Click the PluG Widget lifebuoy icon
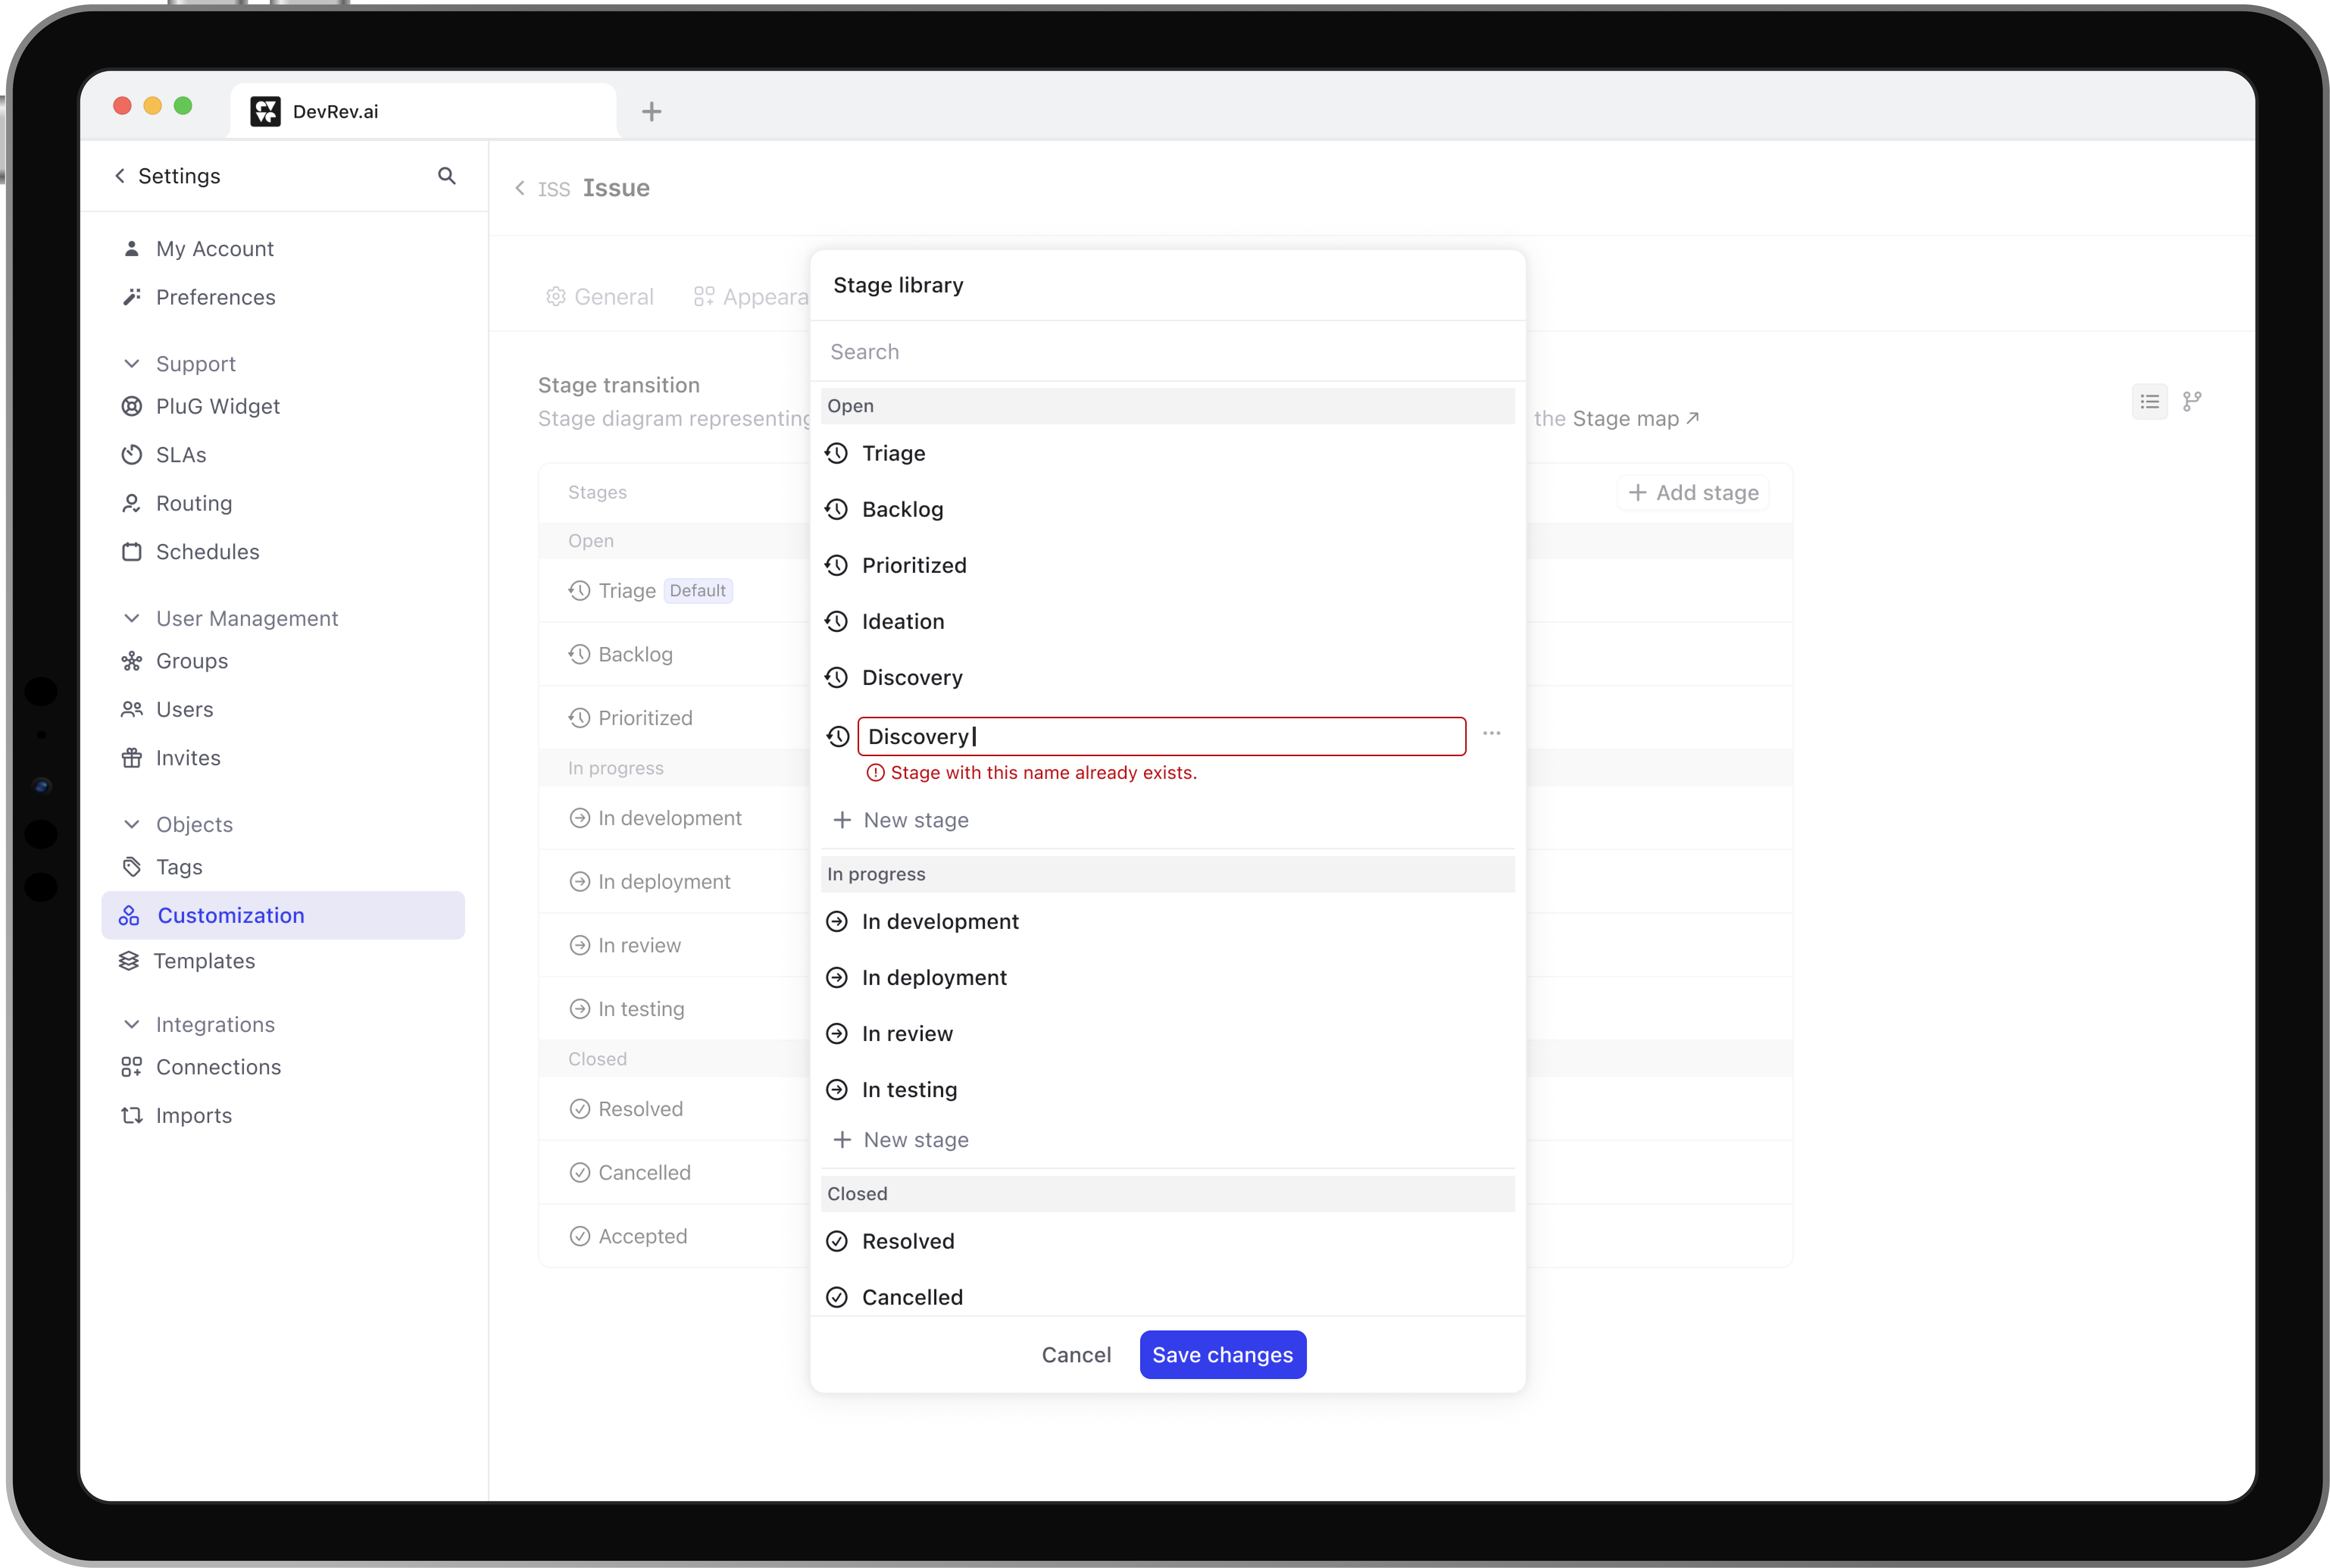The height and width of the screenshot is (1568, 2330). click(131, 406)
